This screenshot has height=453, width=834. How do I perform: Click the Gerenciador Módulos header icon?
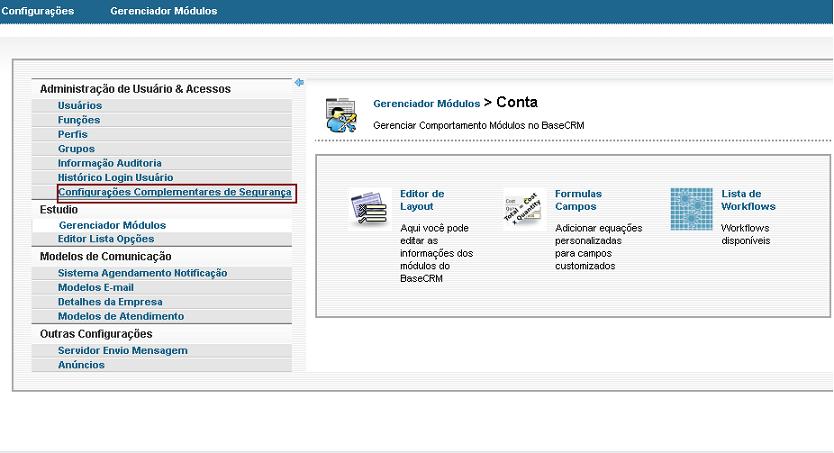pos(341,115)
